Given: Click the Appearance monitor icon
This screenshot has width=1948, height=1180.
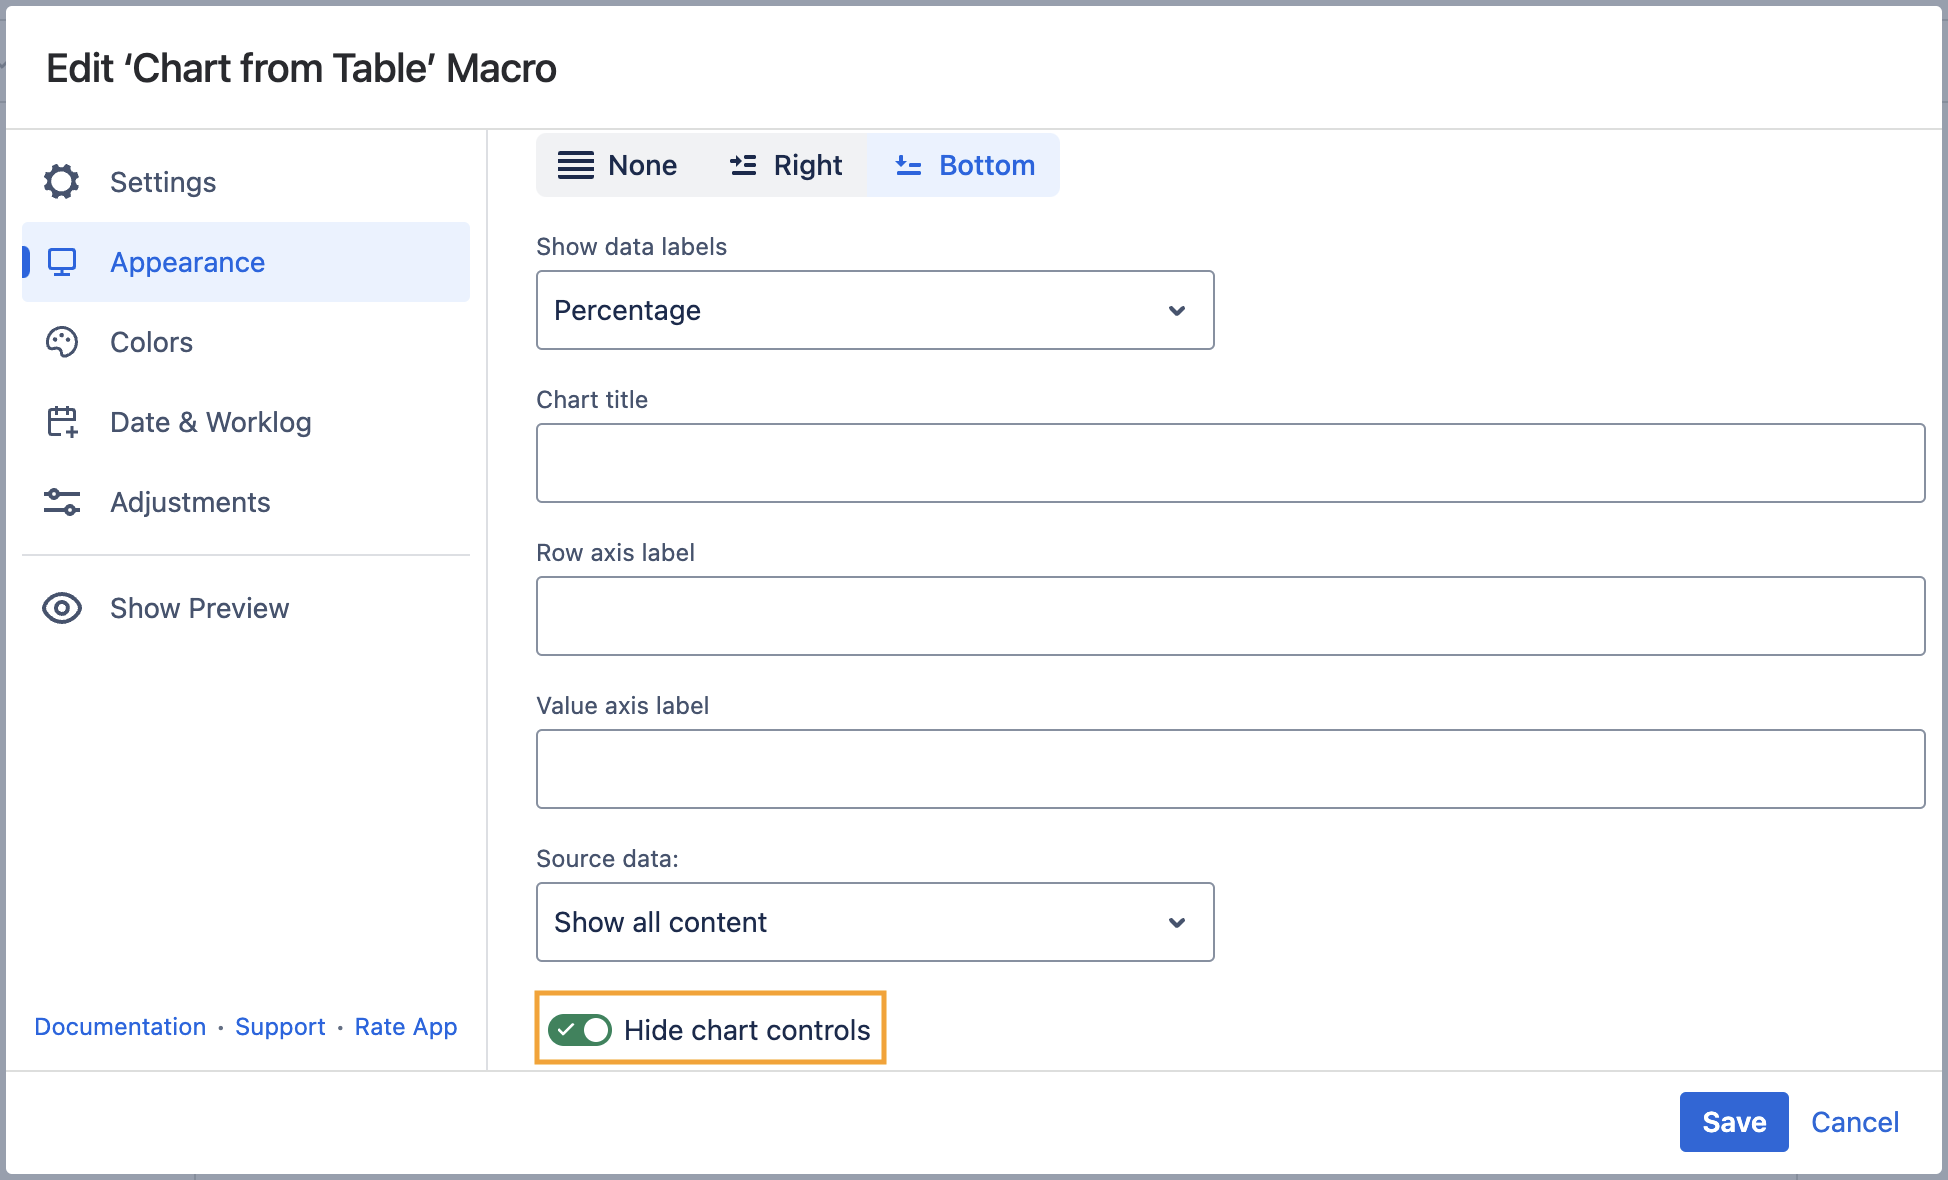Looking at the screenshot, I should [62, 262].
